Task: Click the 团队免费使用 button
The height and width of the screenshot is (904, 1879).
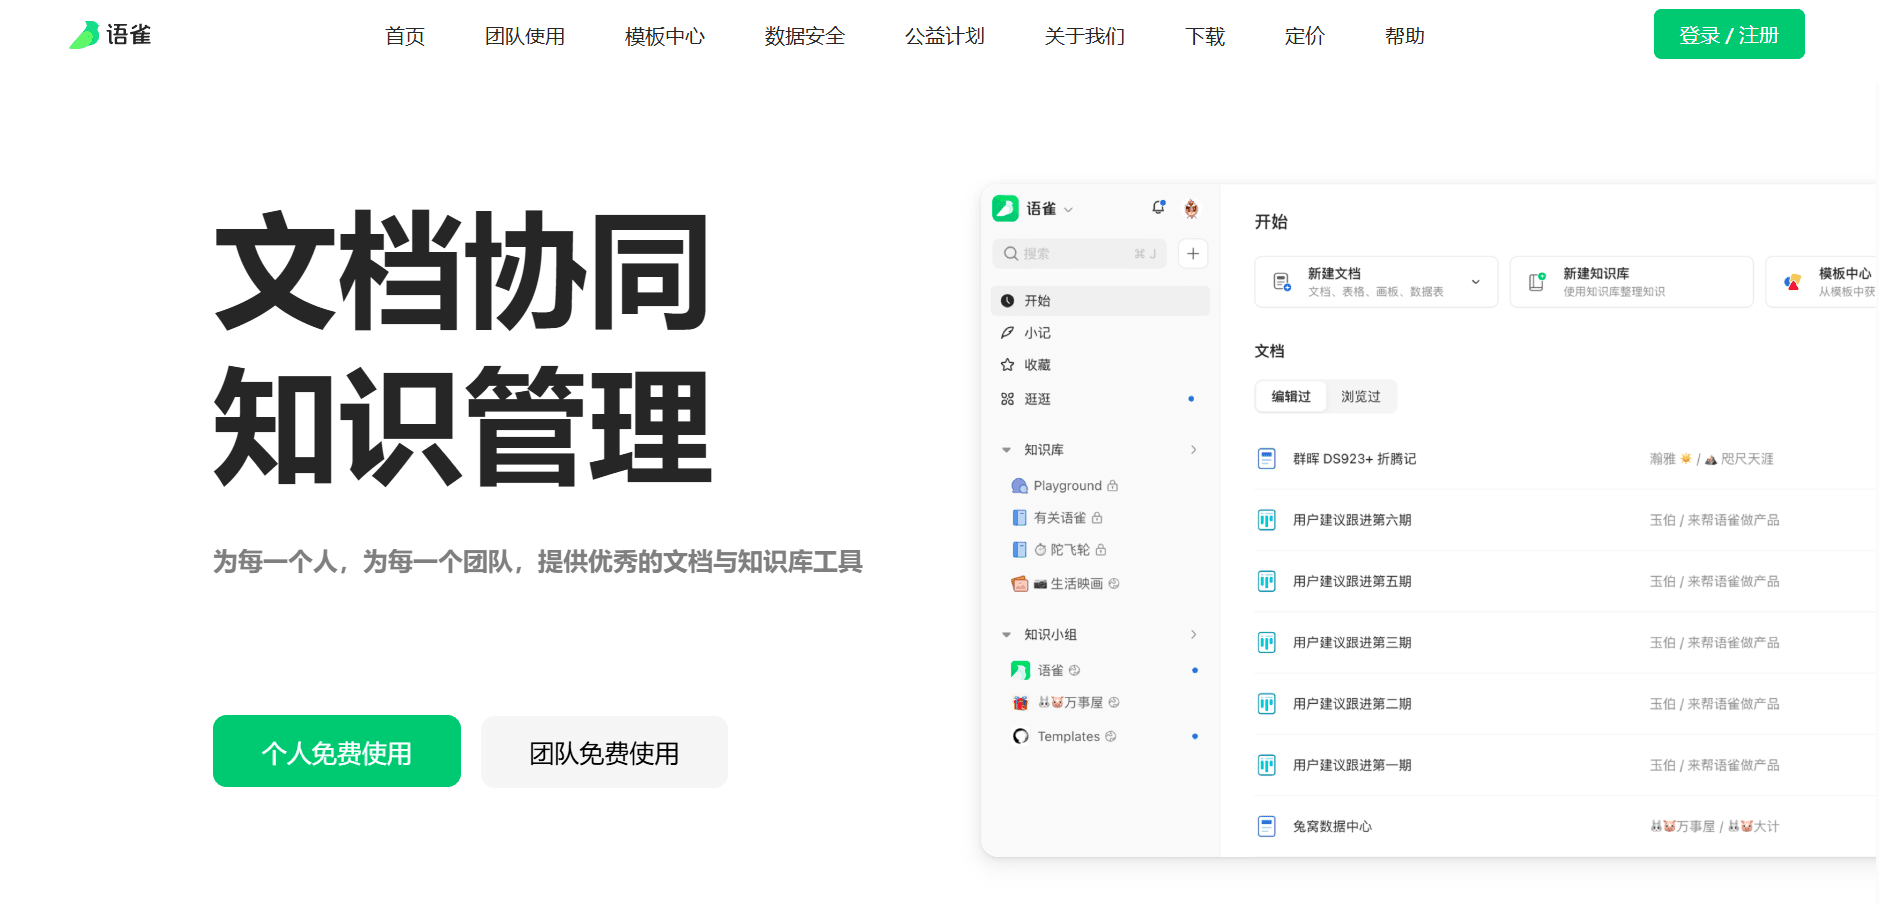Action: pyautogui.click(x=604, y=751)
